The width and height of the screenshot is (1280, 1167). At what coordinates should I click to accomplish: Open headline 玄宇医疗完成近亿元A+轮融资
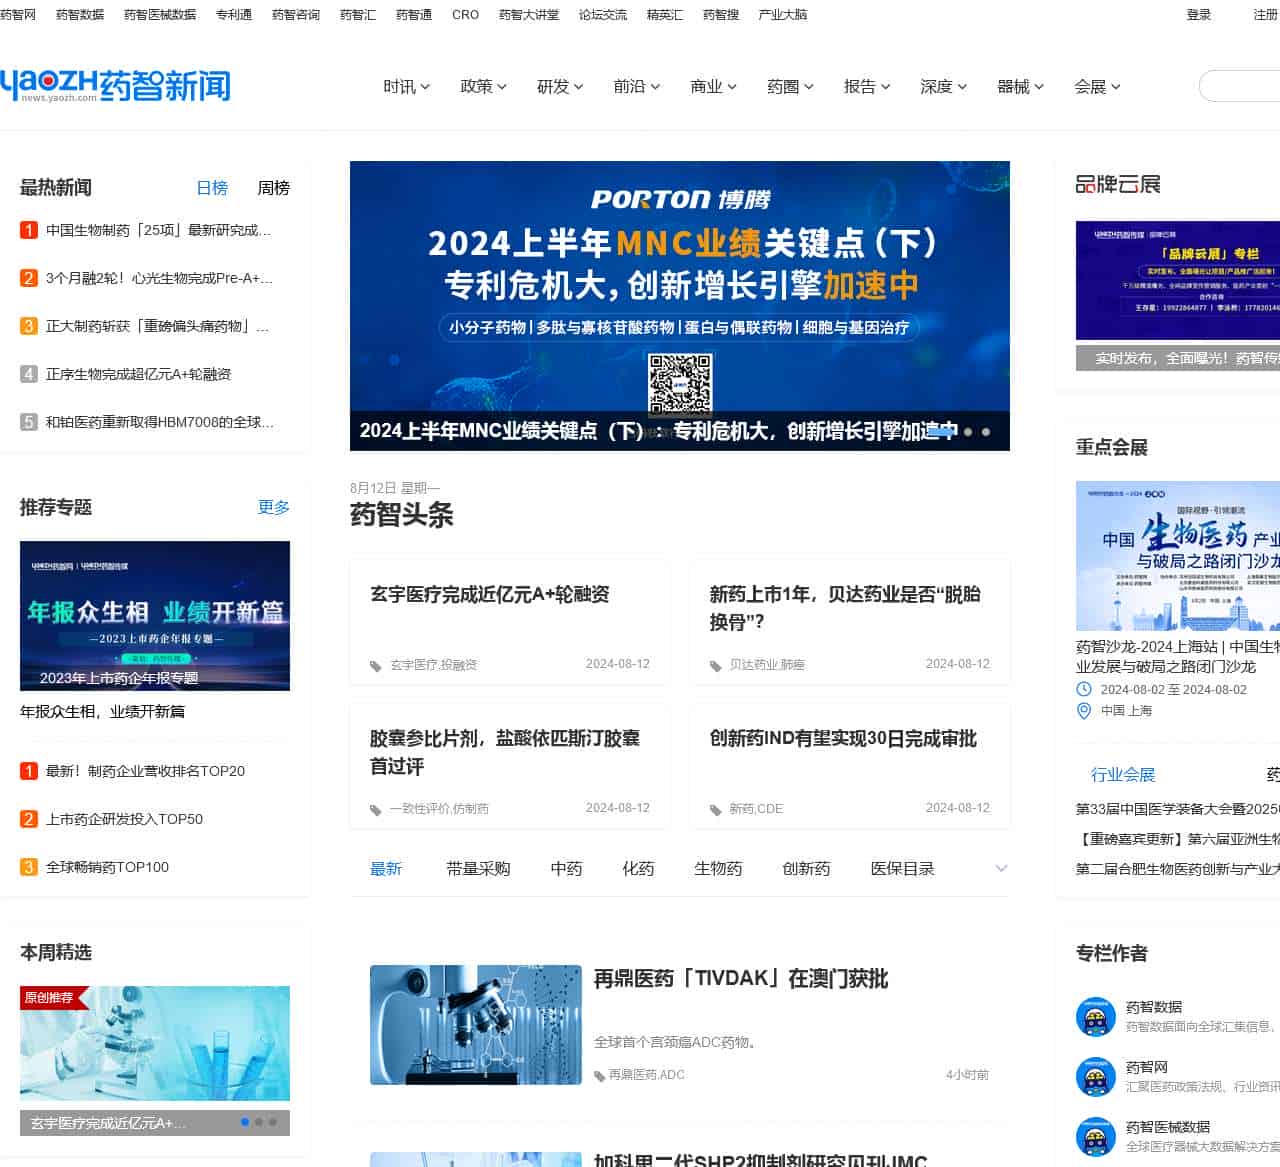(x=490, y=595)
